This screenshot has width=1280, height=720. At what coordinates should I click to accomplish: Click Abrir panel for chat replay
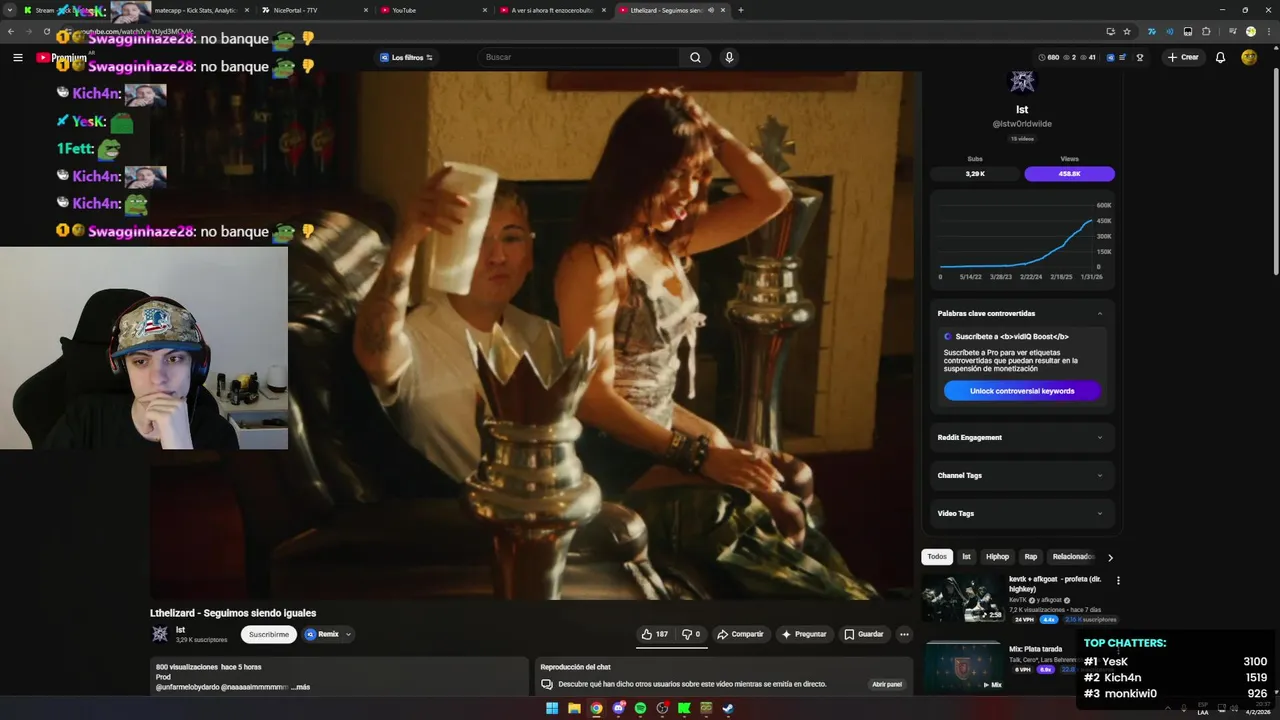tap(887, 684)
